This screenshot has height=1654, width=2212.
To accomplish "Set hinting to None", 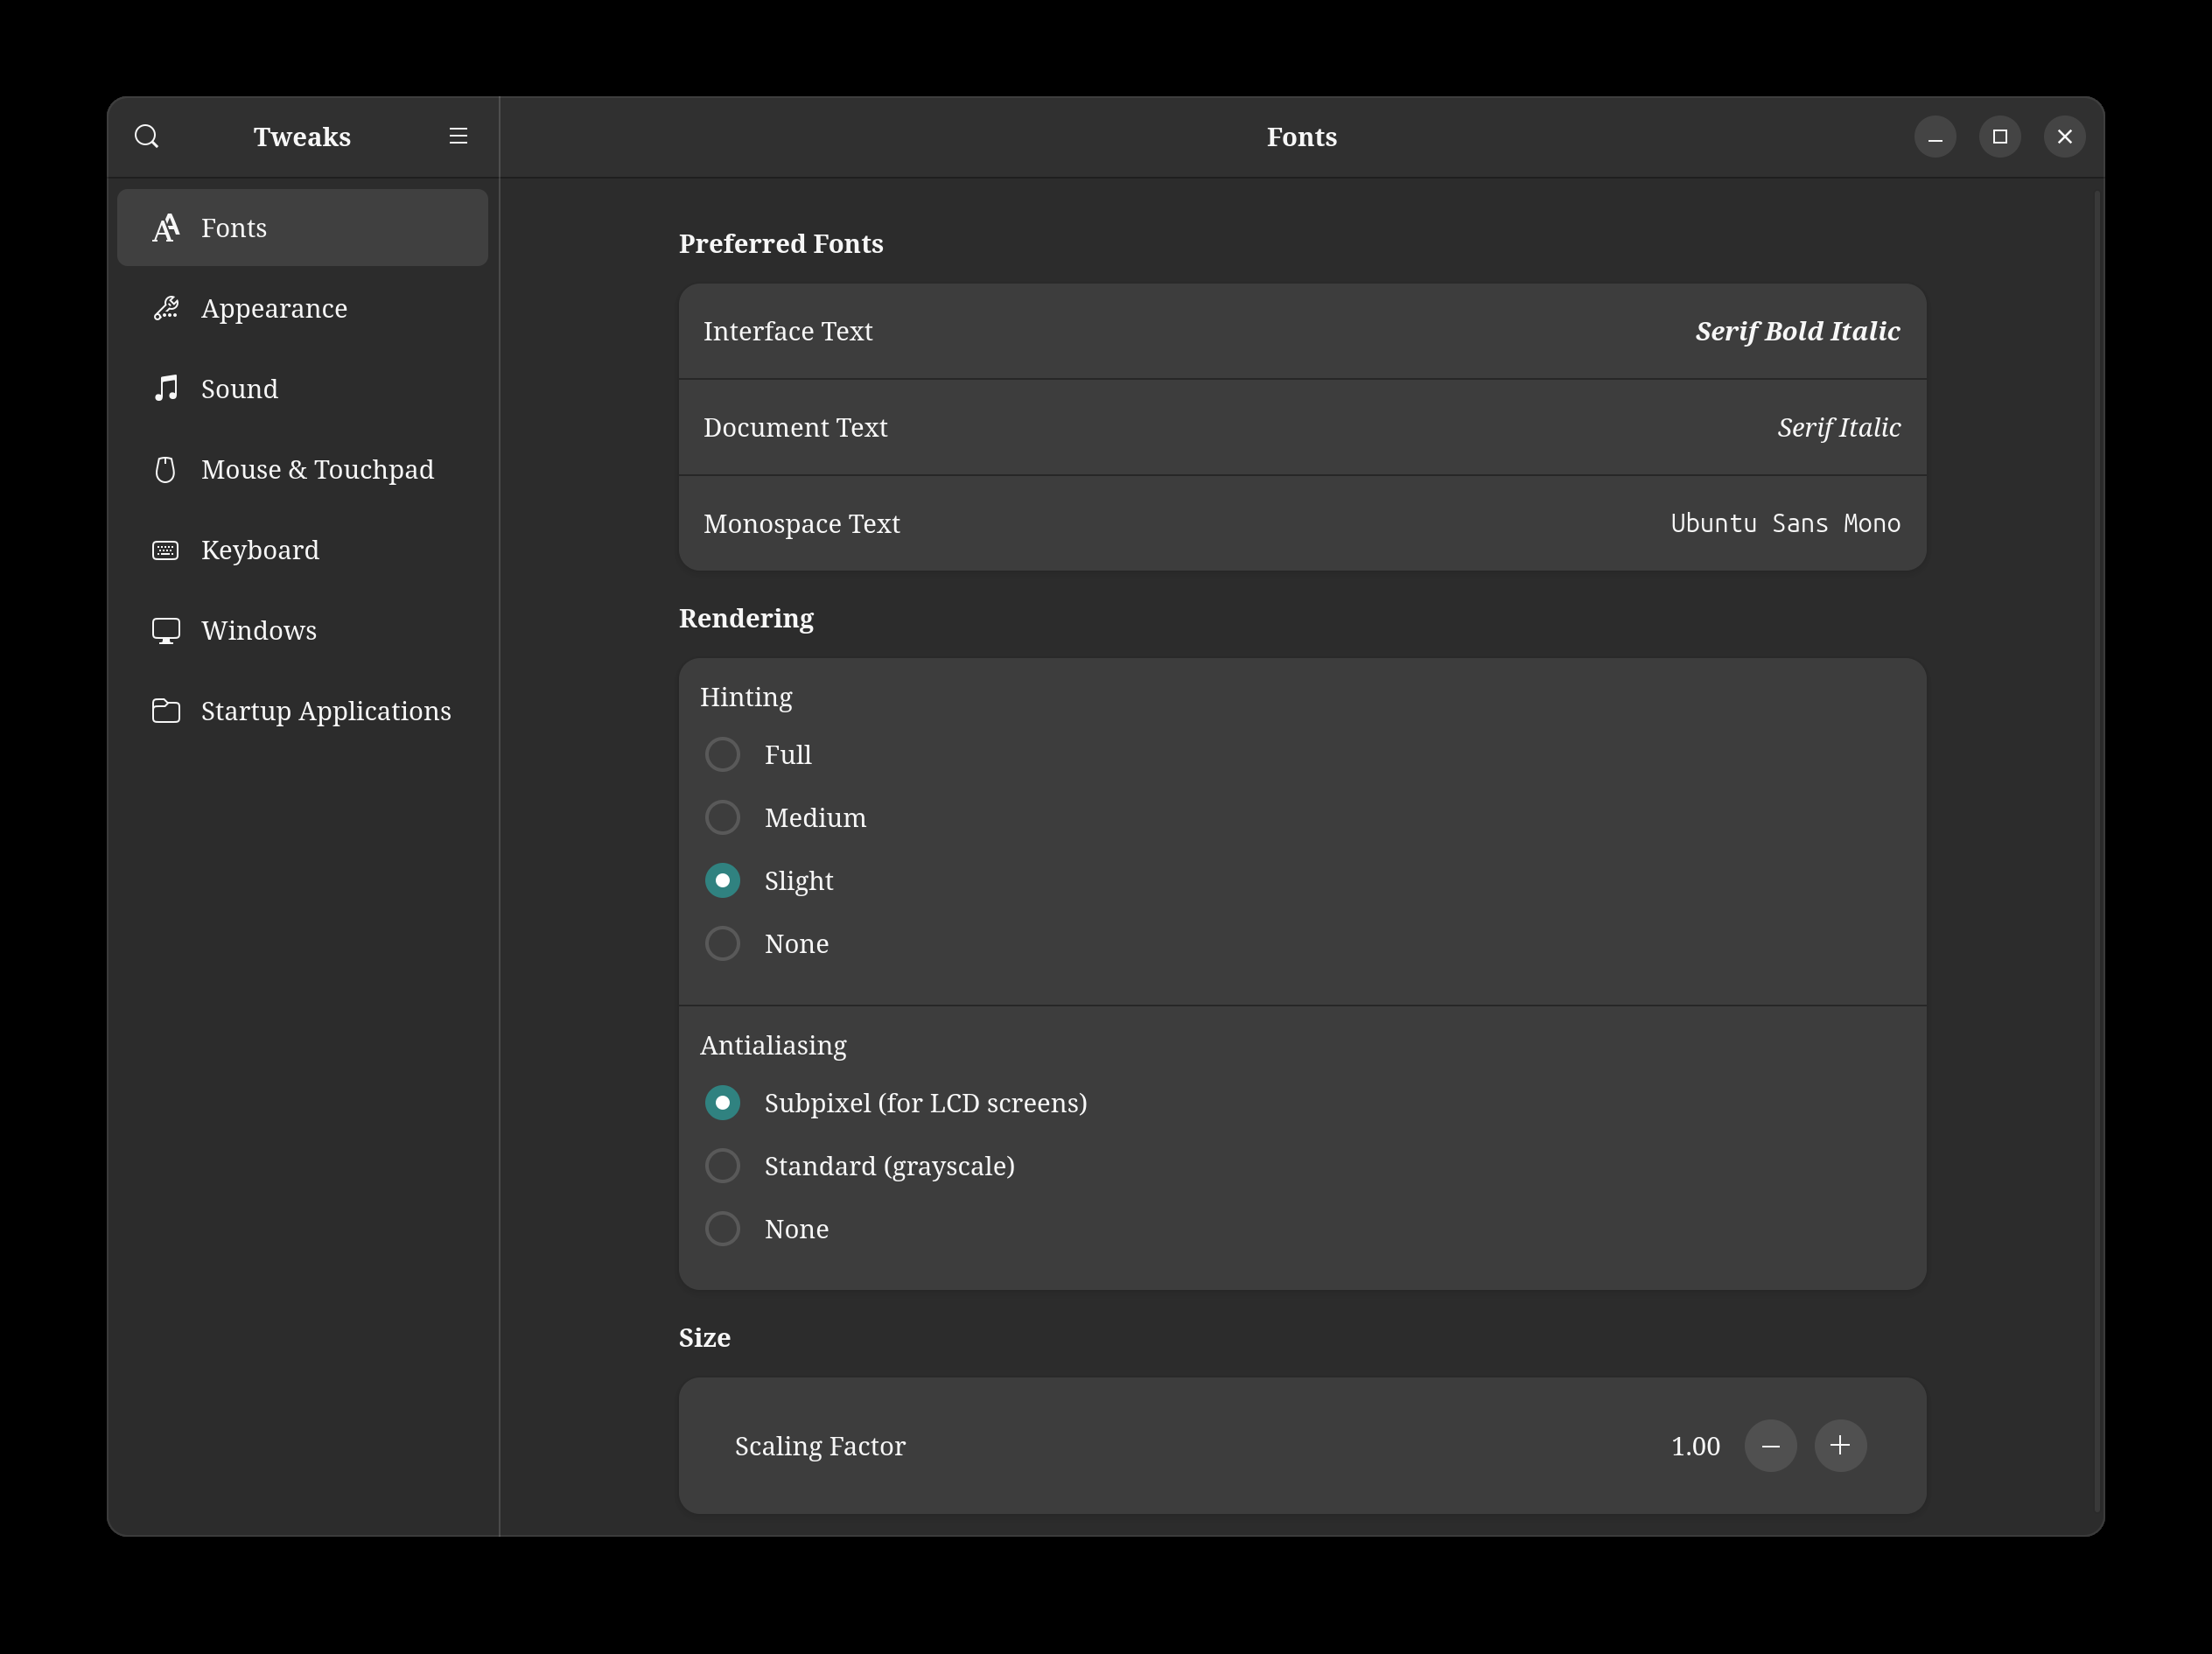I will click(x=722, y=943).
